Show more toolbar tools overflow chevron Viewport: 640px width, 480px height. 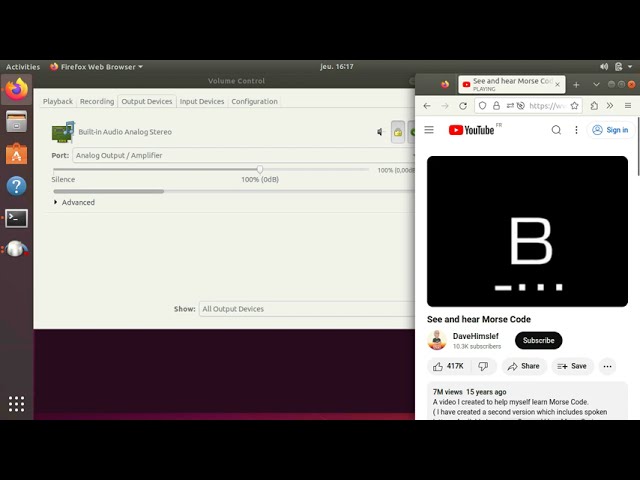click(610, 106)
